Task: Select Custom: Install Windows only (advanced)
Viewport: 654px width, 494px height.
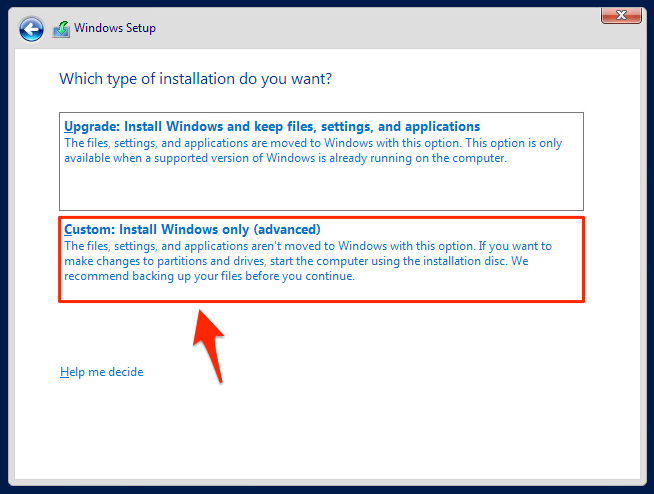Action: point(321,259)
